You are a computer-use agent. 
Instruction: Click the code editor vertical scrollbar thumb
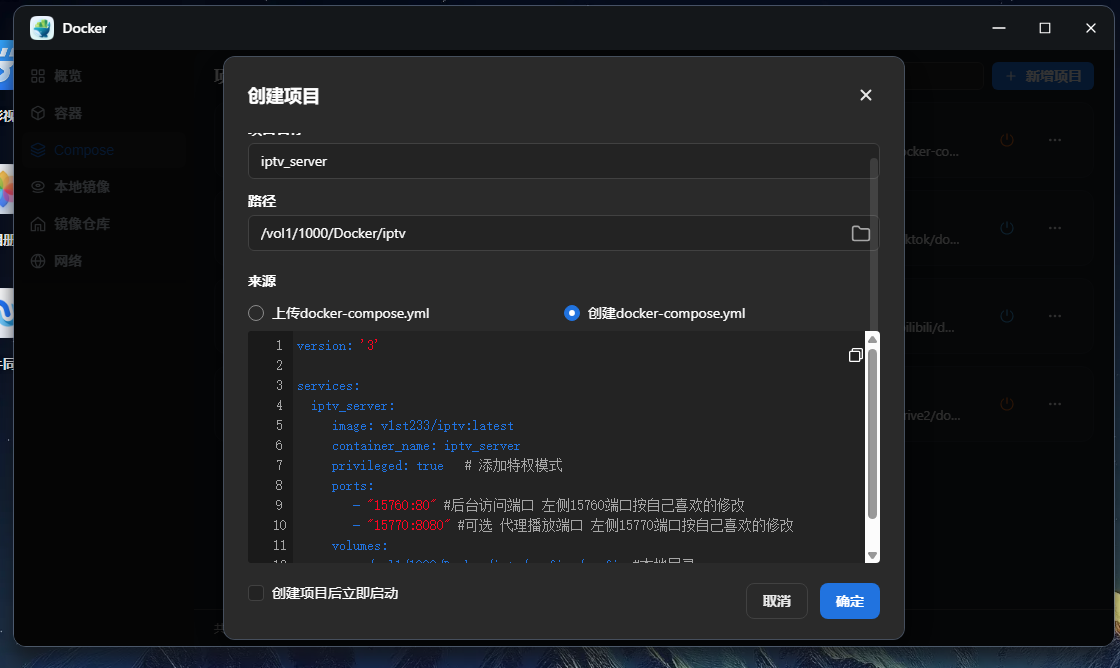(x=872, y=433)
